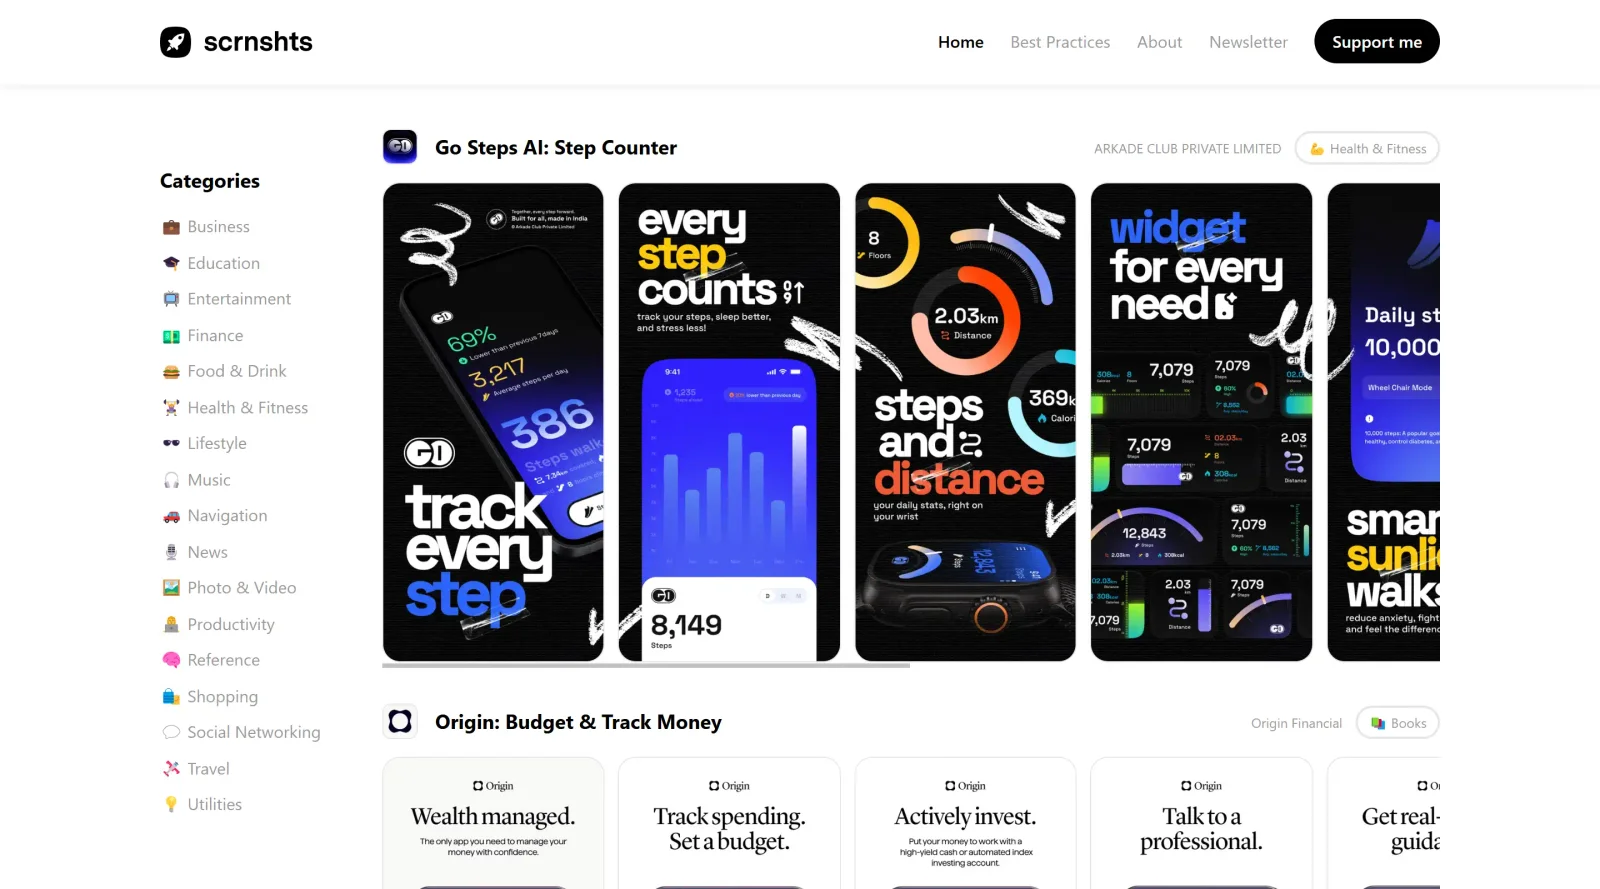Screen dimensions: 1600x889
Task: Open the Go Steps AI app icon
Action: pos(400,147)
